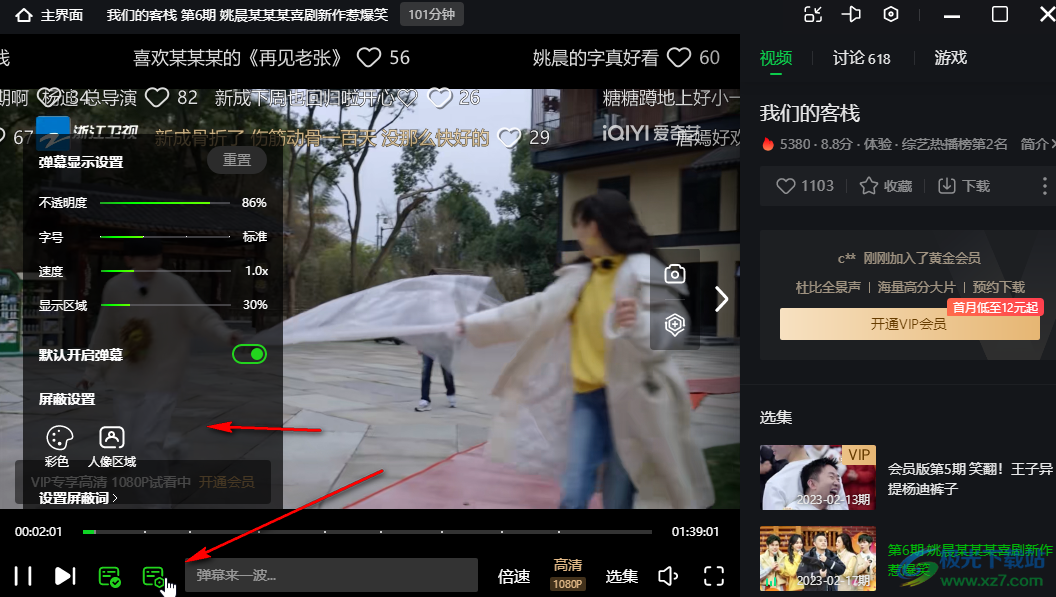Open the hexagon settings icon in title bar
Image resolution: width=1056 pixels, height=597 pixels.
891,14
